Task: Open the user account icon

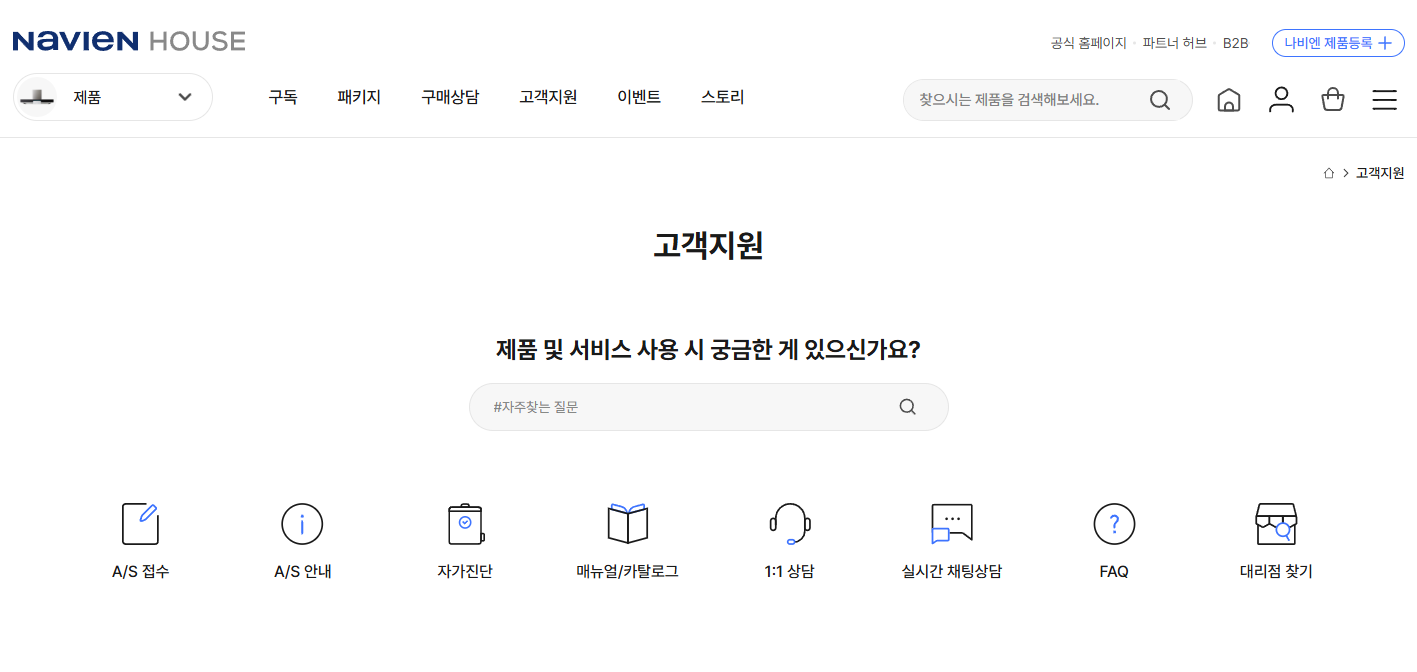Action: (x=1281, y=100)
